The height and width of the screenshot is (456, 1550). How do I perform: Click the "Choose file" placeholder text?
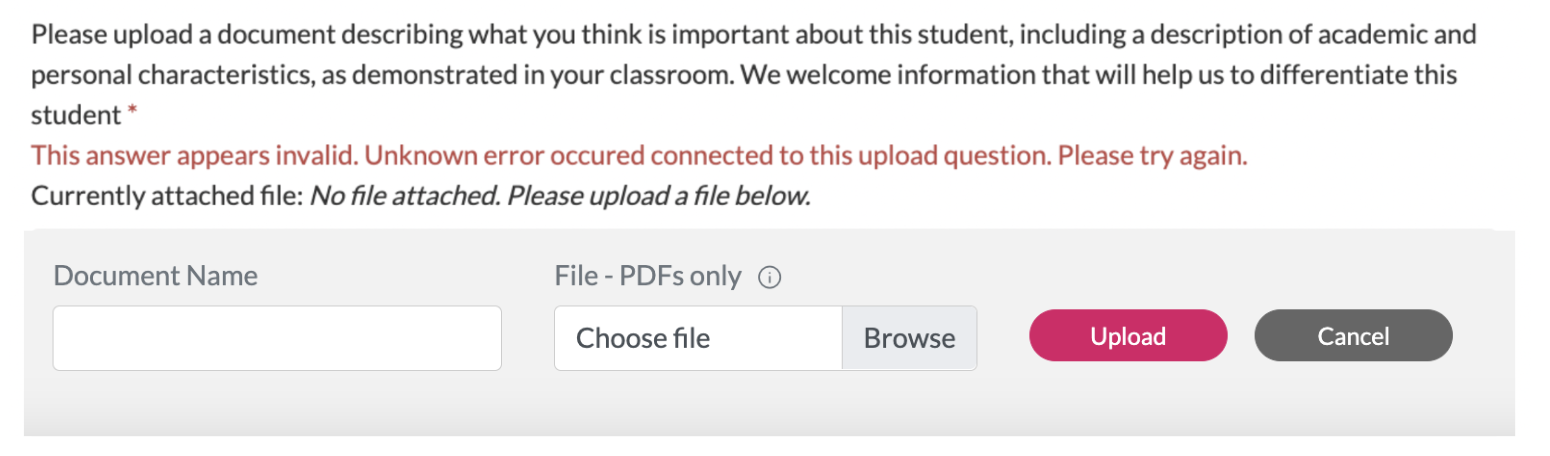pos(643,338)
